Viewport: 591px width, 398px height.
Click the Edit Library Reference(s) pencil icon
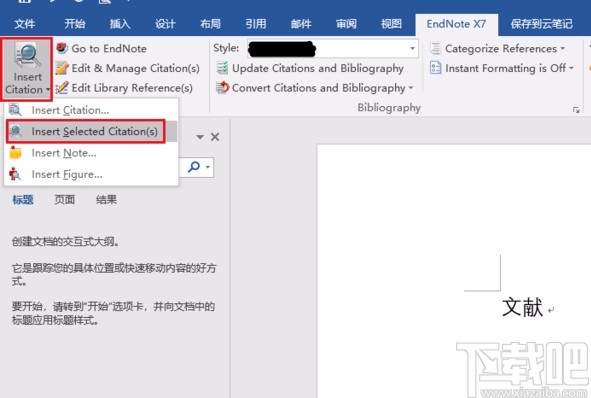(x=62, y=88)
